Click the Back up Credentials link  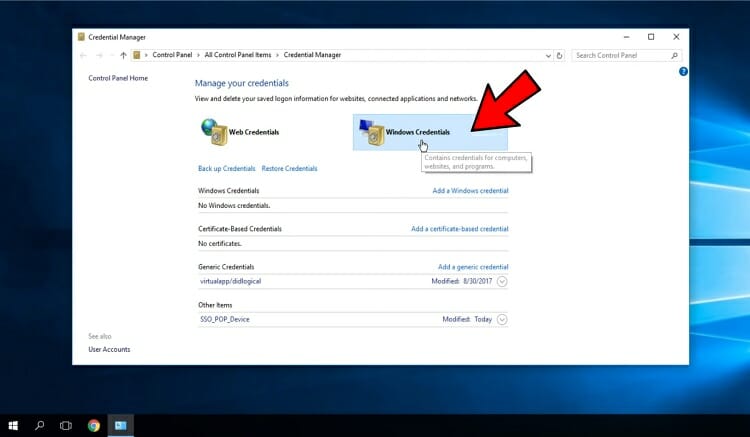coord(227,168)
